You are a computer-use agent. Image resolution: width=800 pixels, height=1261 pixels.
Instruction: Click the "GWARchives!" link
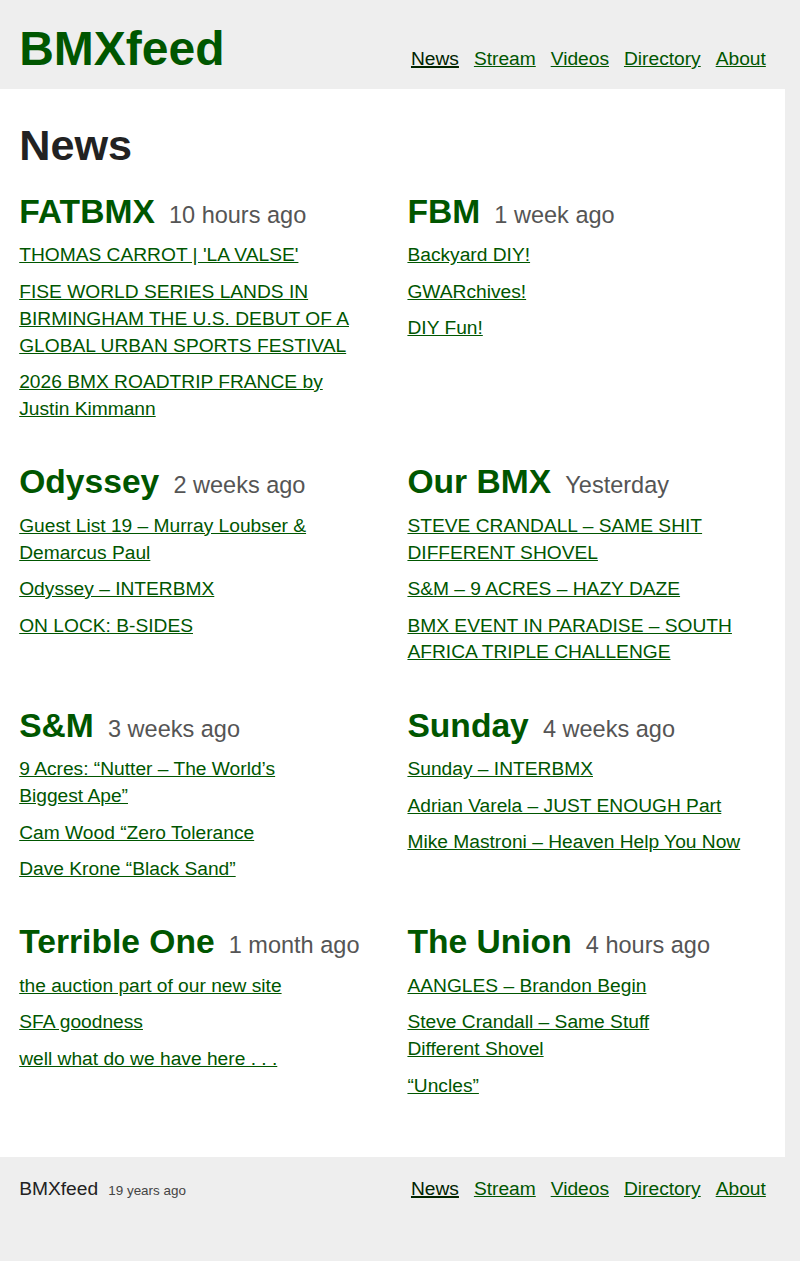[x=466, y=292]
